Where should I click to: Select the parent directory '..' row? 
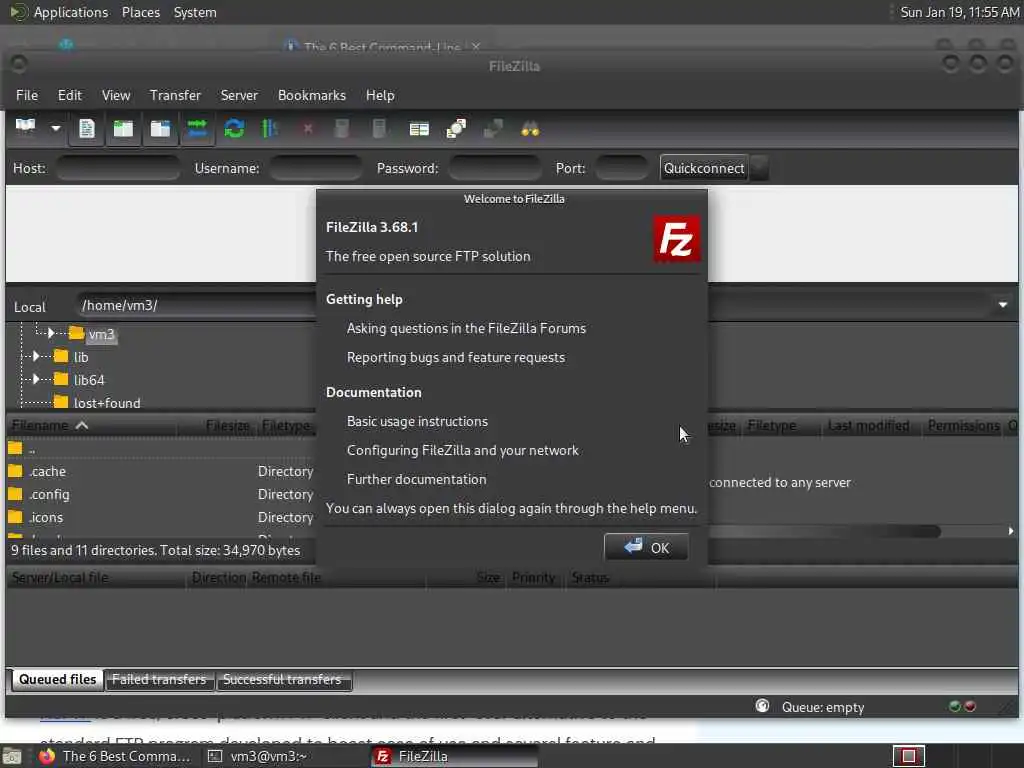(161, 448)
